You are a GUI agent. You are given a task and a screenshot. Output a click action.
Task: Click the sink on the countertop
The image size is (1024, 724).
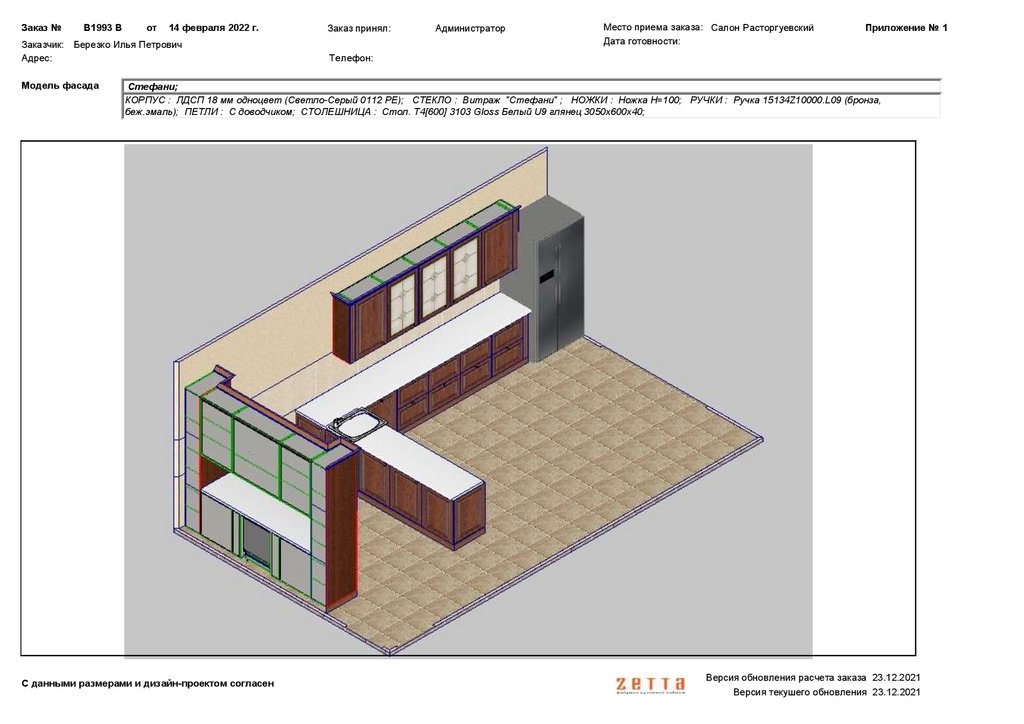[x=357, y=422]
